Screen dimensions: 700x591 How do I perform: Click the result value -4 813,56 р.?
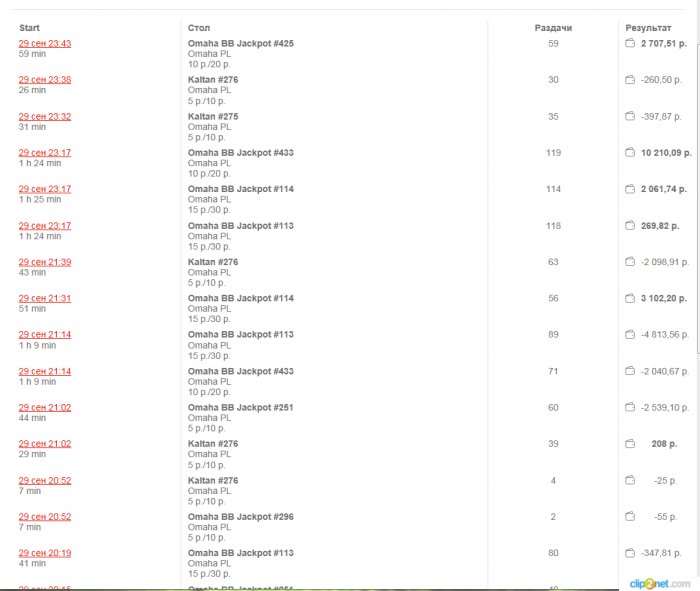(665, 334)
